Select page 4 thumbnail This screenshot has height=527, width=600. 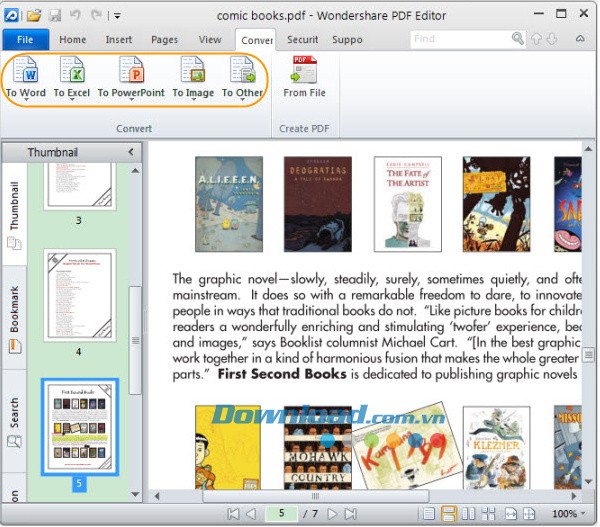(x=80, y=295)
